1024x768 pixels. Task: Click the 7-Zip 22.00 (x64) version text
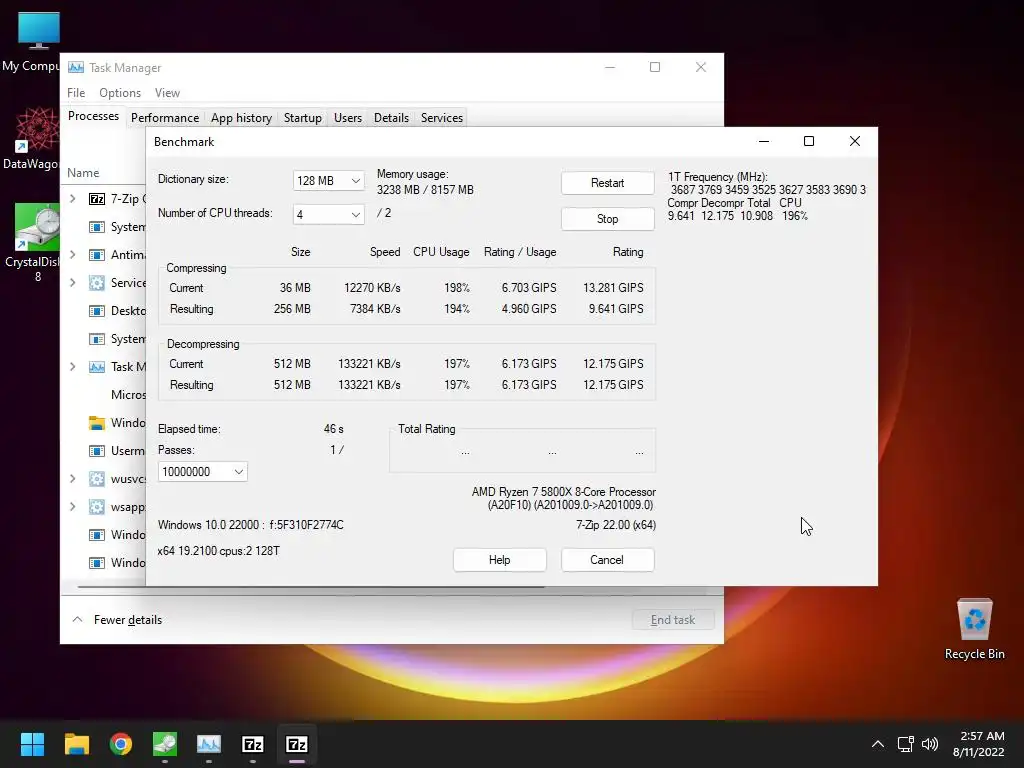coord(616,525)
